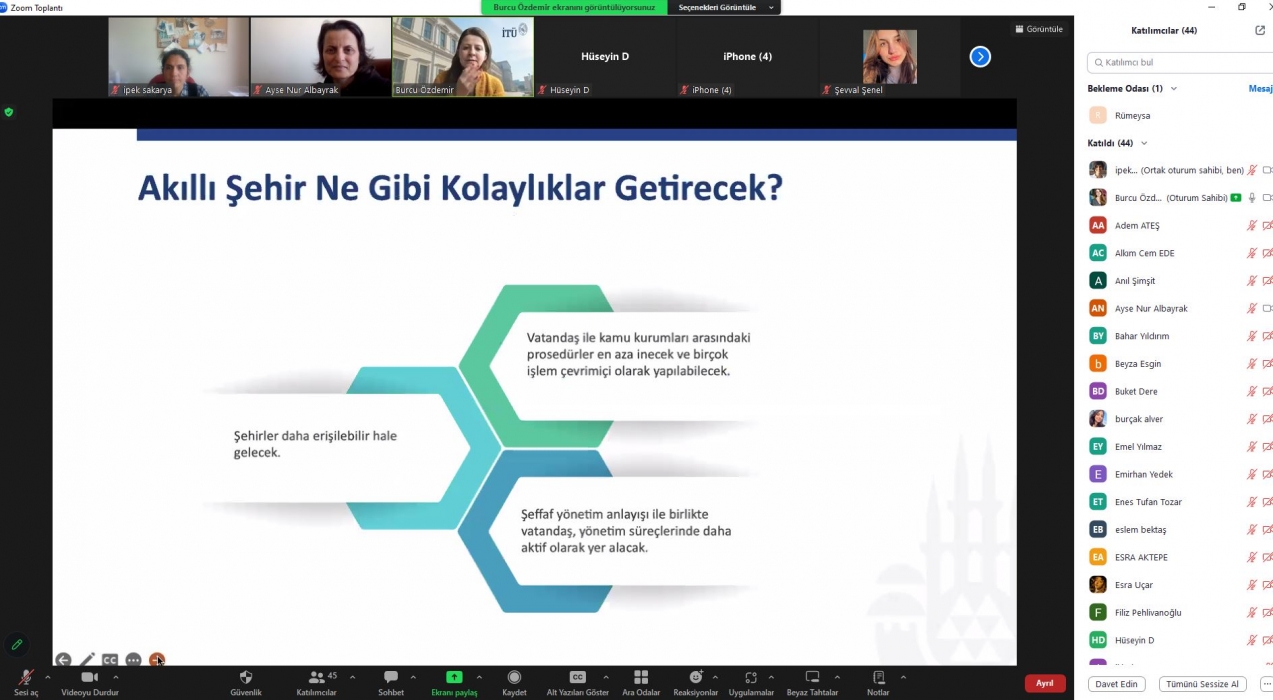1273x700 pixels.
Task: Open the Notlar notes icon
Action: (x=878, y=678)
